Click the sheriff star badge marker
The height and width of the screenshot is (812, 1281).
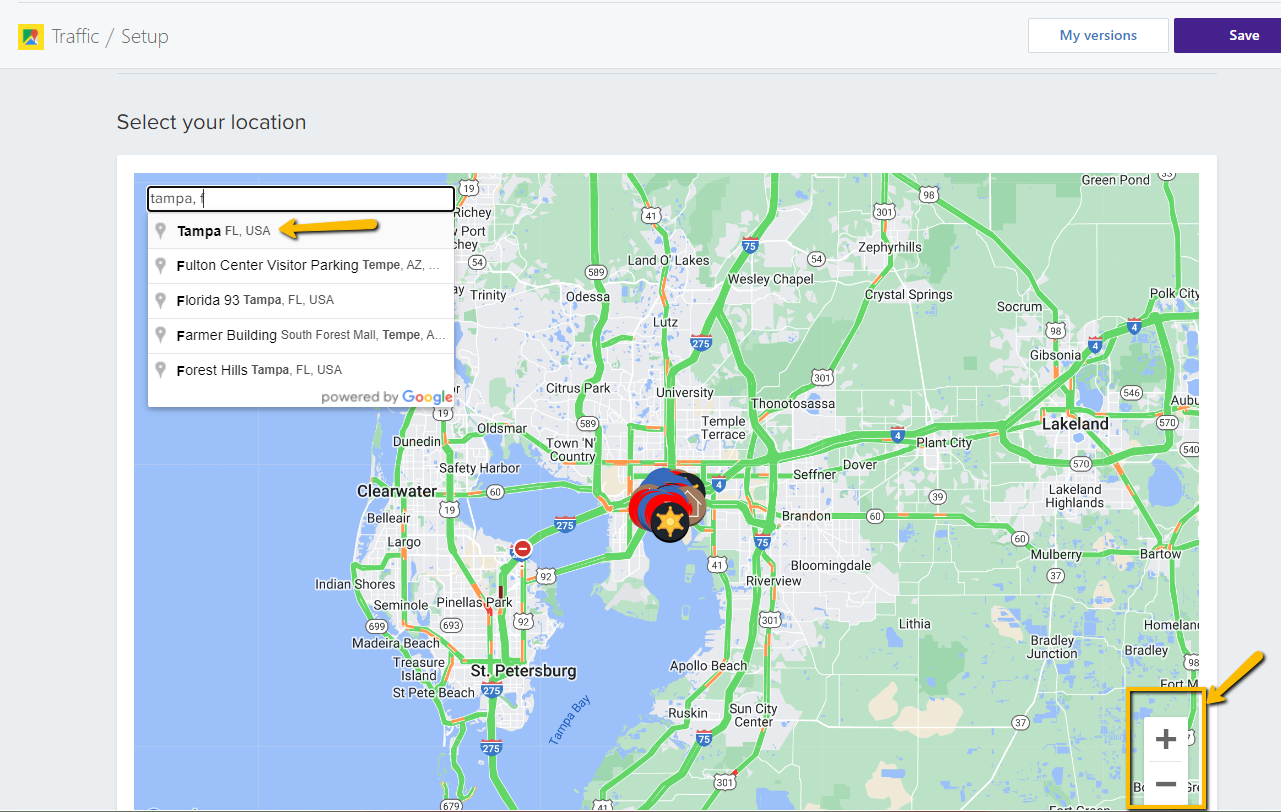click(x=668, y=523)
